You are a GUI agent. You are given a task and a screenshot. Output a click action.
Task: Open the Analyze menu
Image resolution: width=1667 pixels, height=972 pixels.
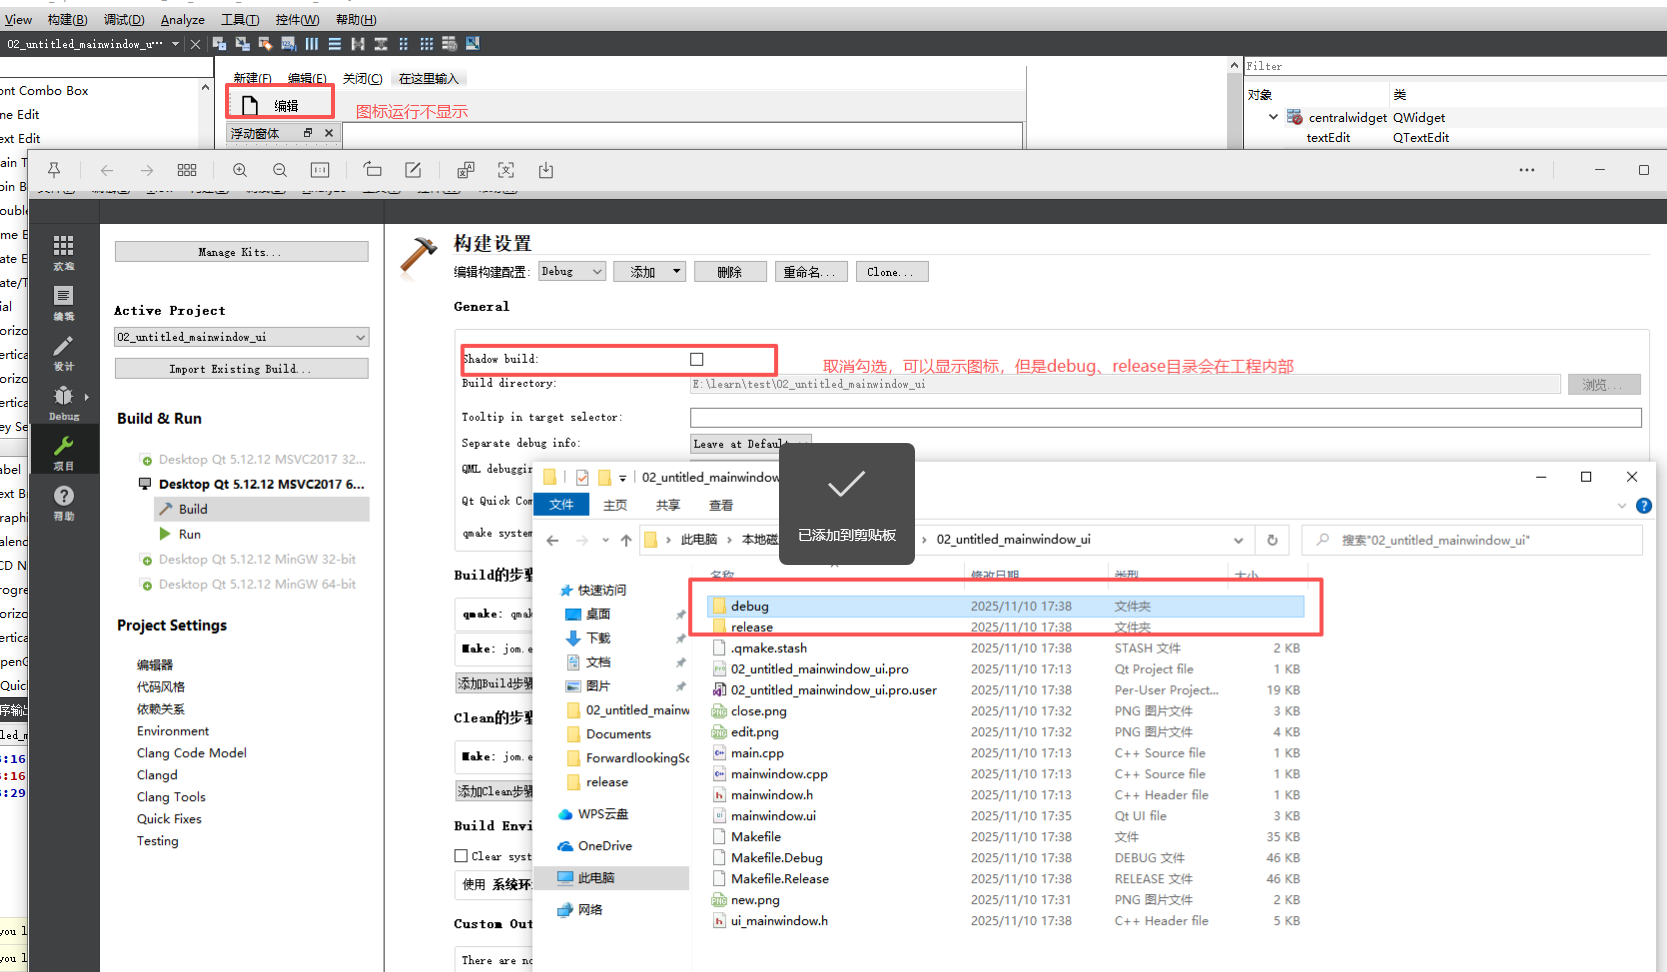(x=183, y=20)
